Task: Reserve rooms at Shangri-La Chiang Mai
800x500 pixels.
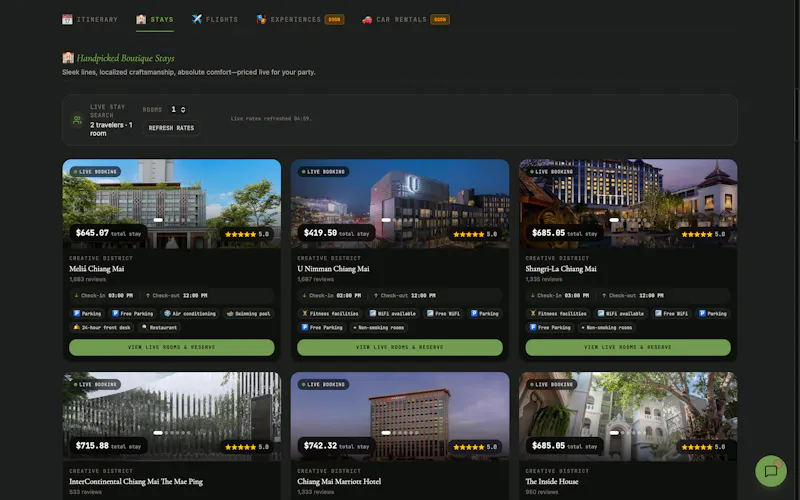Action: [628, 347]
